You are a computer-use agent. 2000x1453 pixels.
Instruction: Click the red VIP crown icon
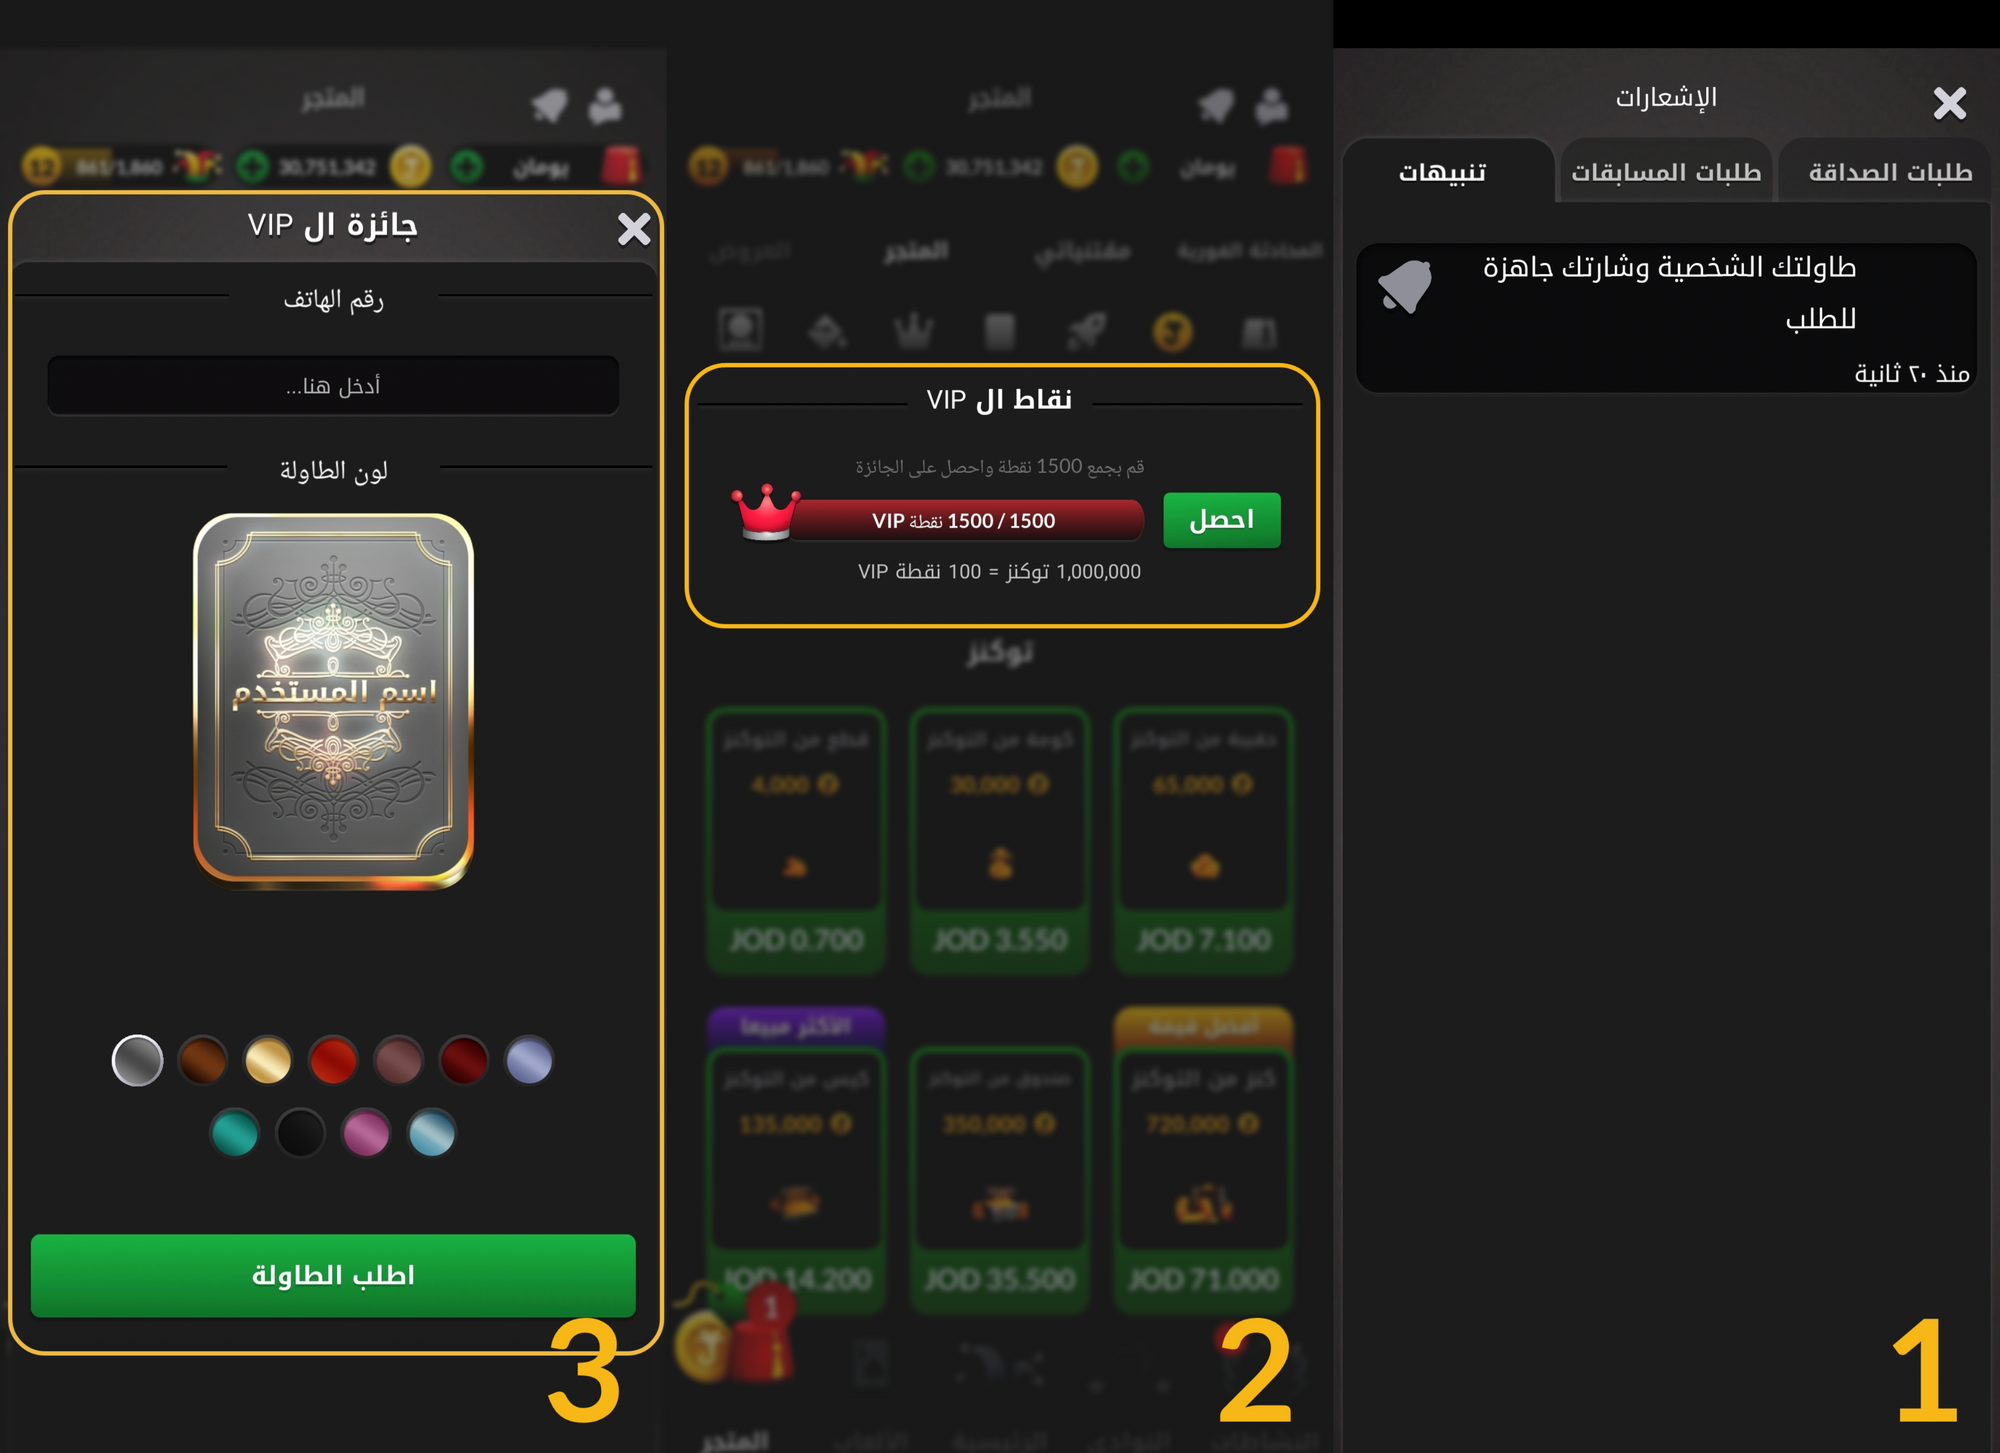pyautogui.click(x=766, y=512)
